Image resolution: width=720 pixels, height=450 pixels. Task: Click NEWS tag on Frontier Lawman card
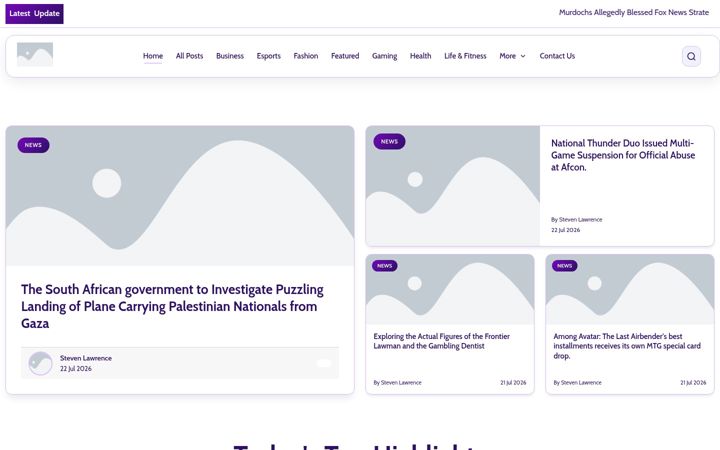[x=385, y=266]
